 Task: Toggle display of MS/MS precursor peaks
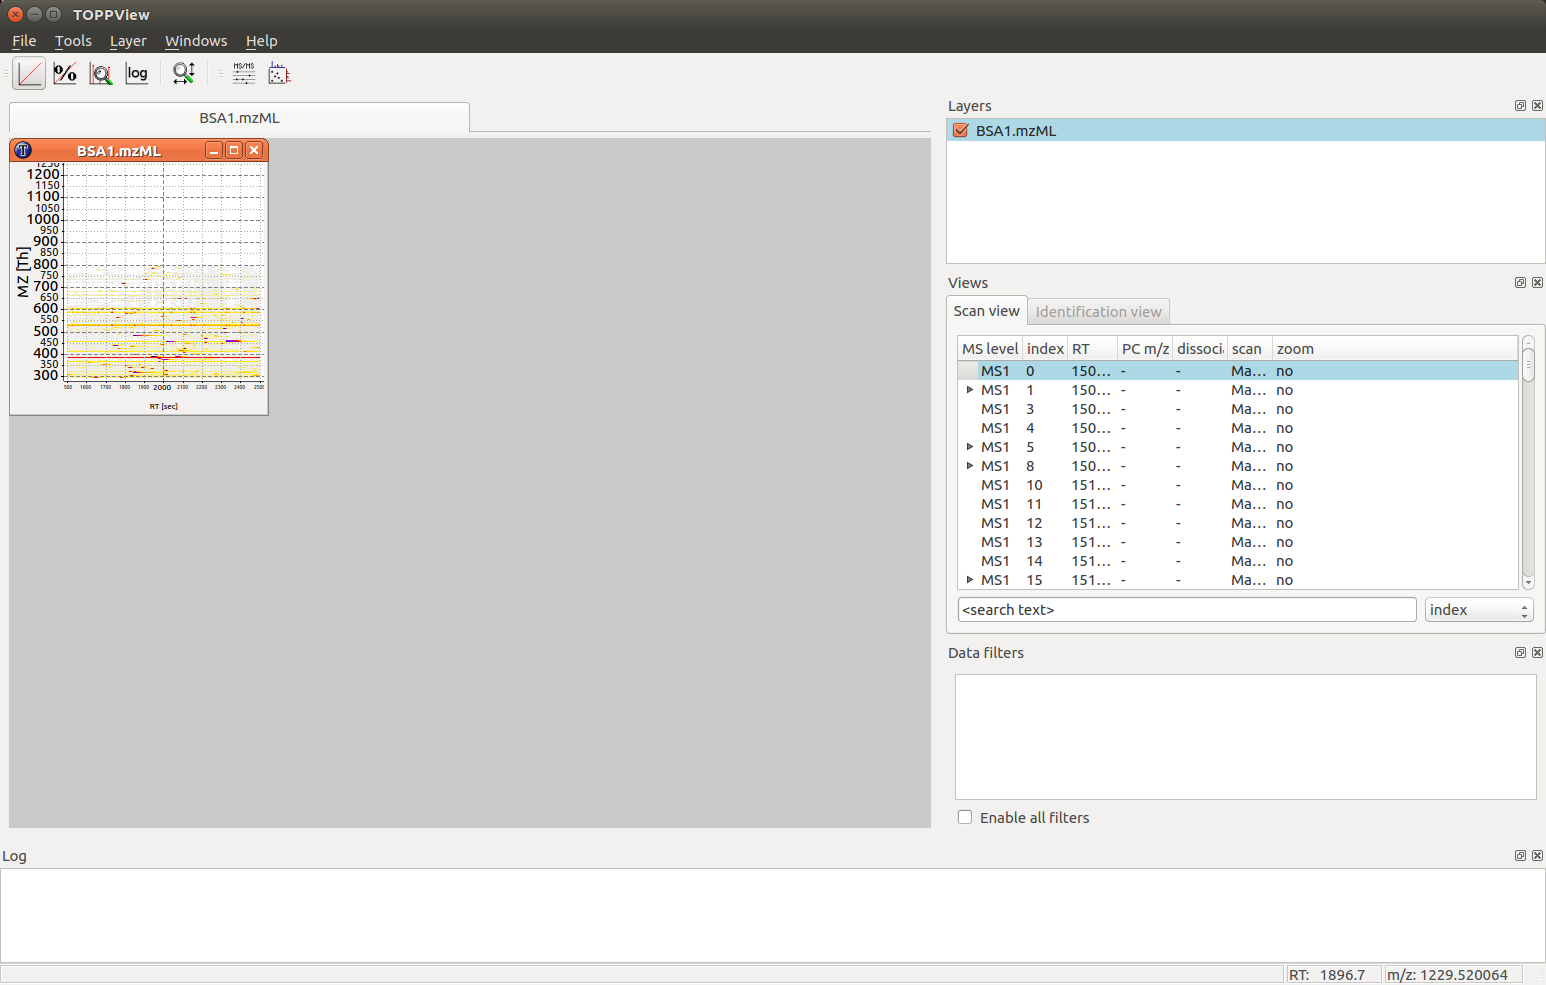click(243, 73)
